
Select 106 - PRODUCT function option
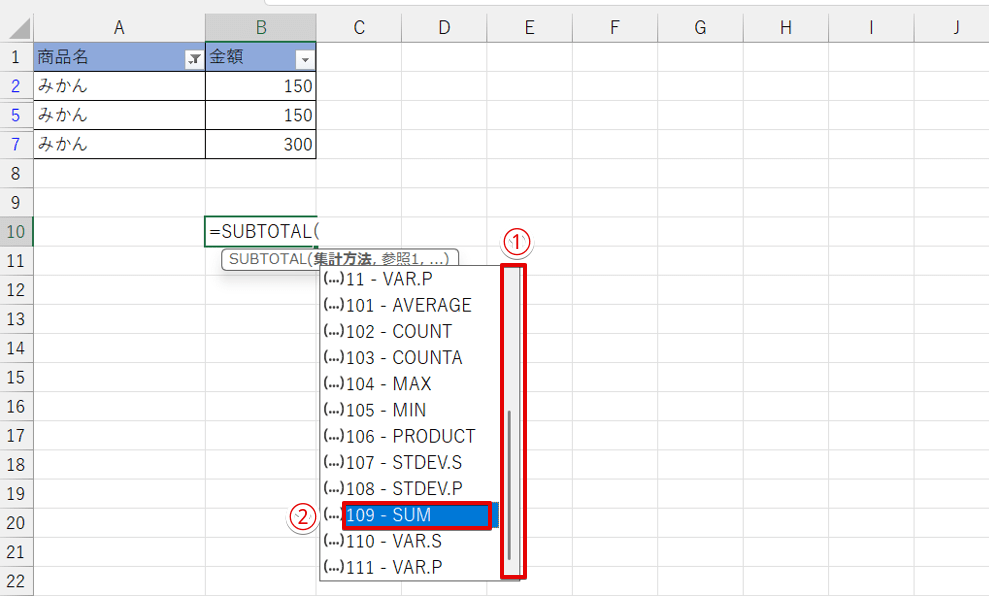point(410,436)
